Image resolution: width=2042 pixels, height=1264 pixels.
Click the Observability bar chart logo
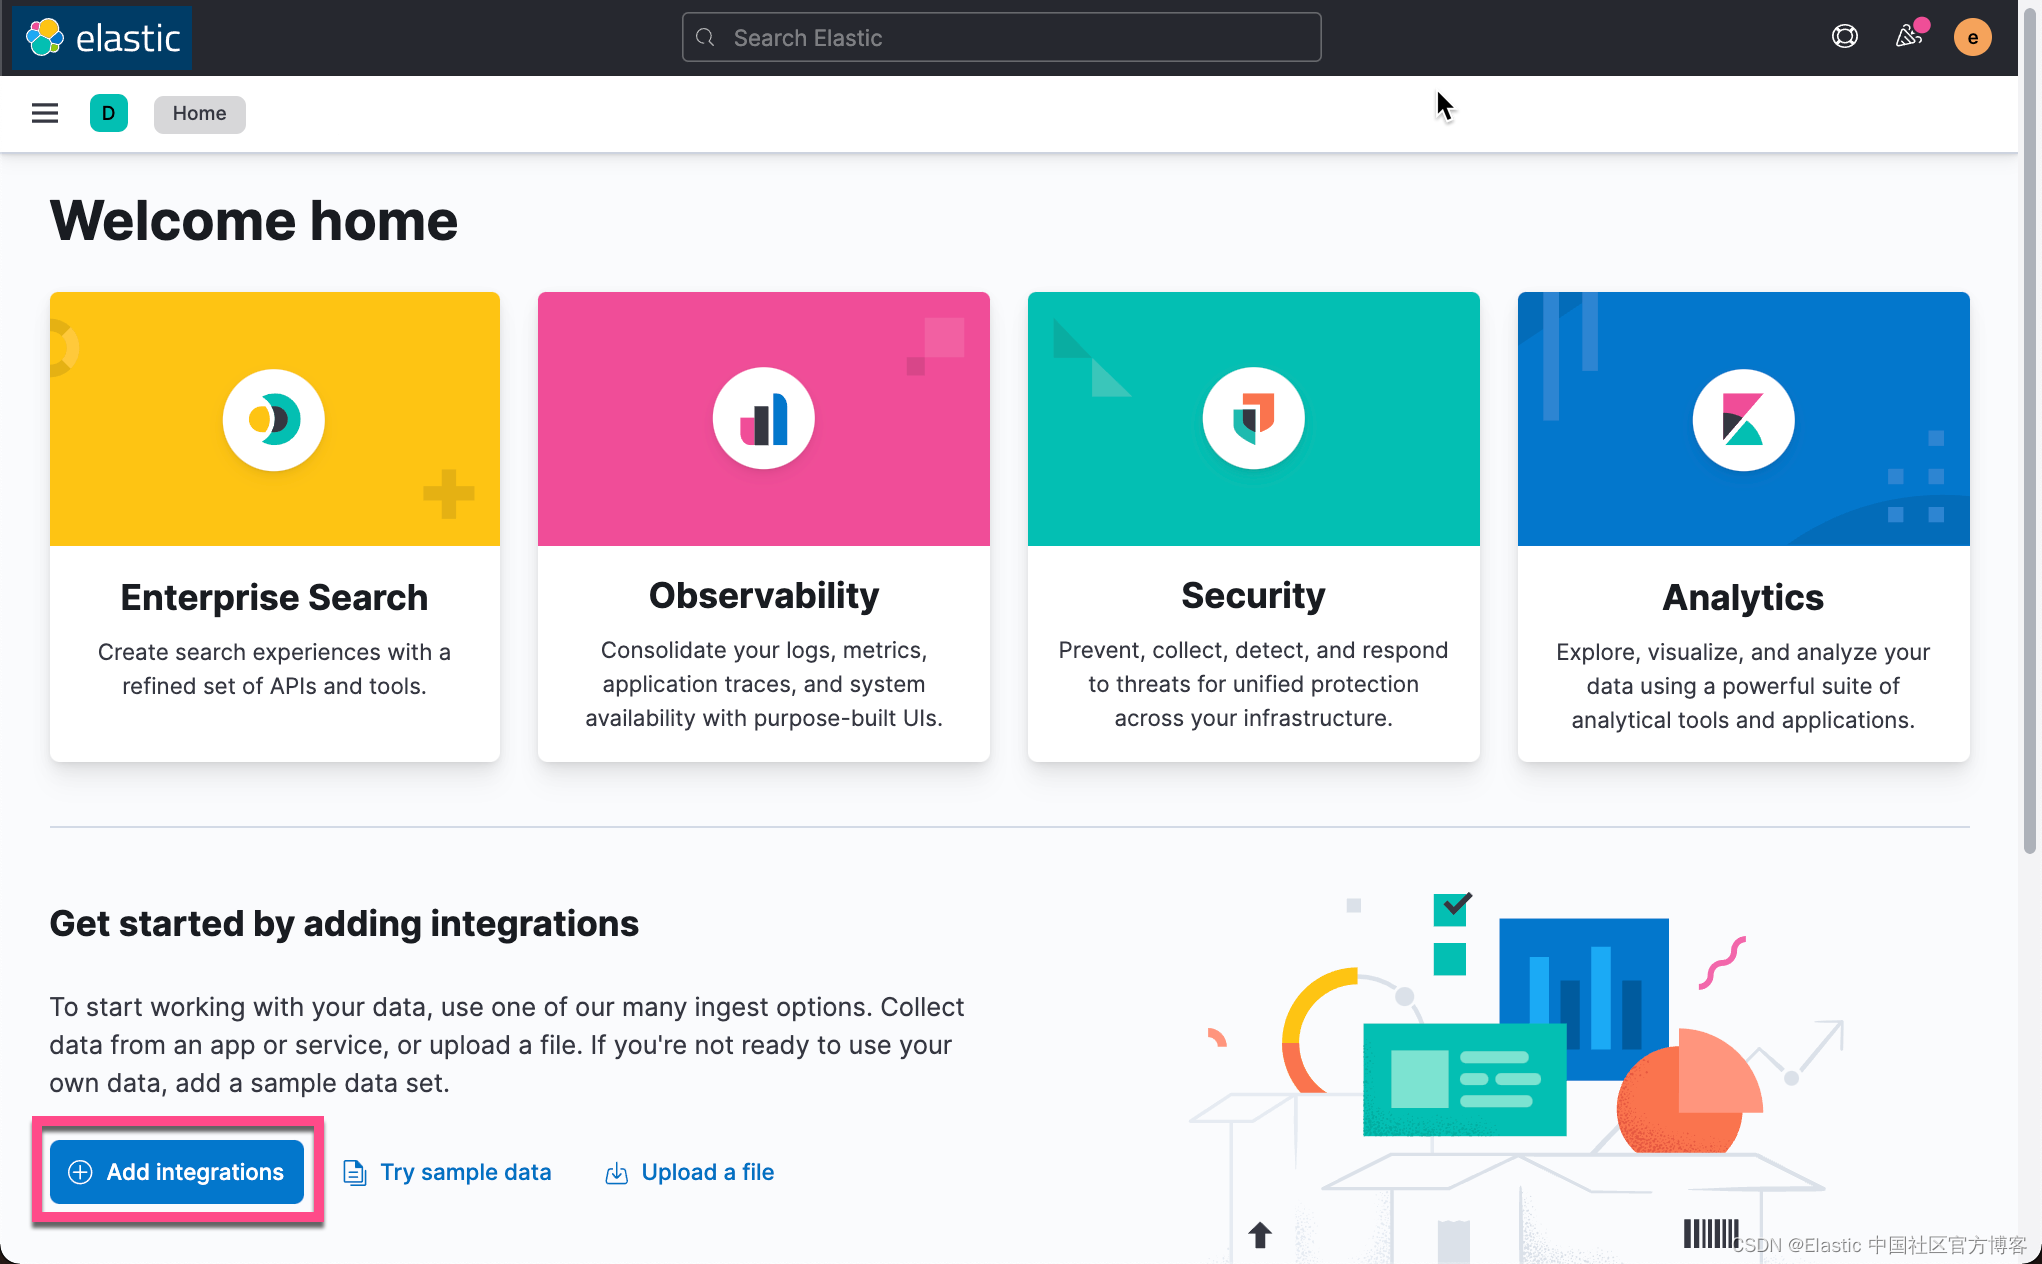point(764,419)
